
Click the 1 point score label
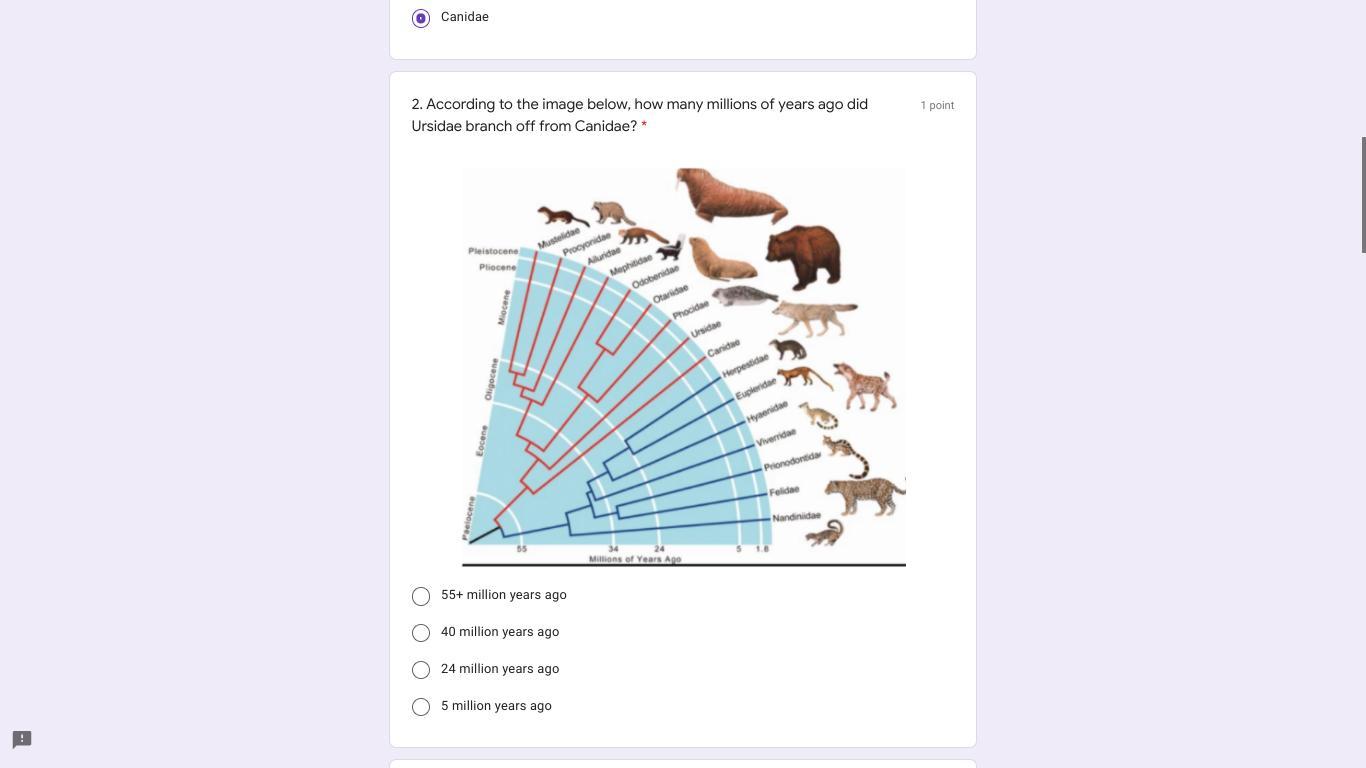click(937, 105)
